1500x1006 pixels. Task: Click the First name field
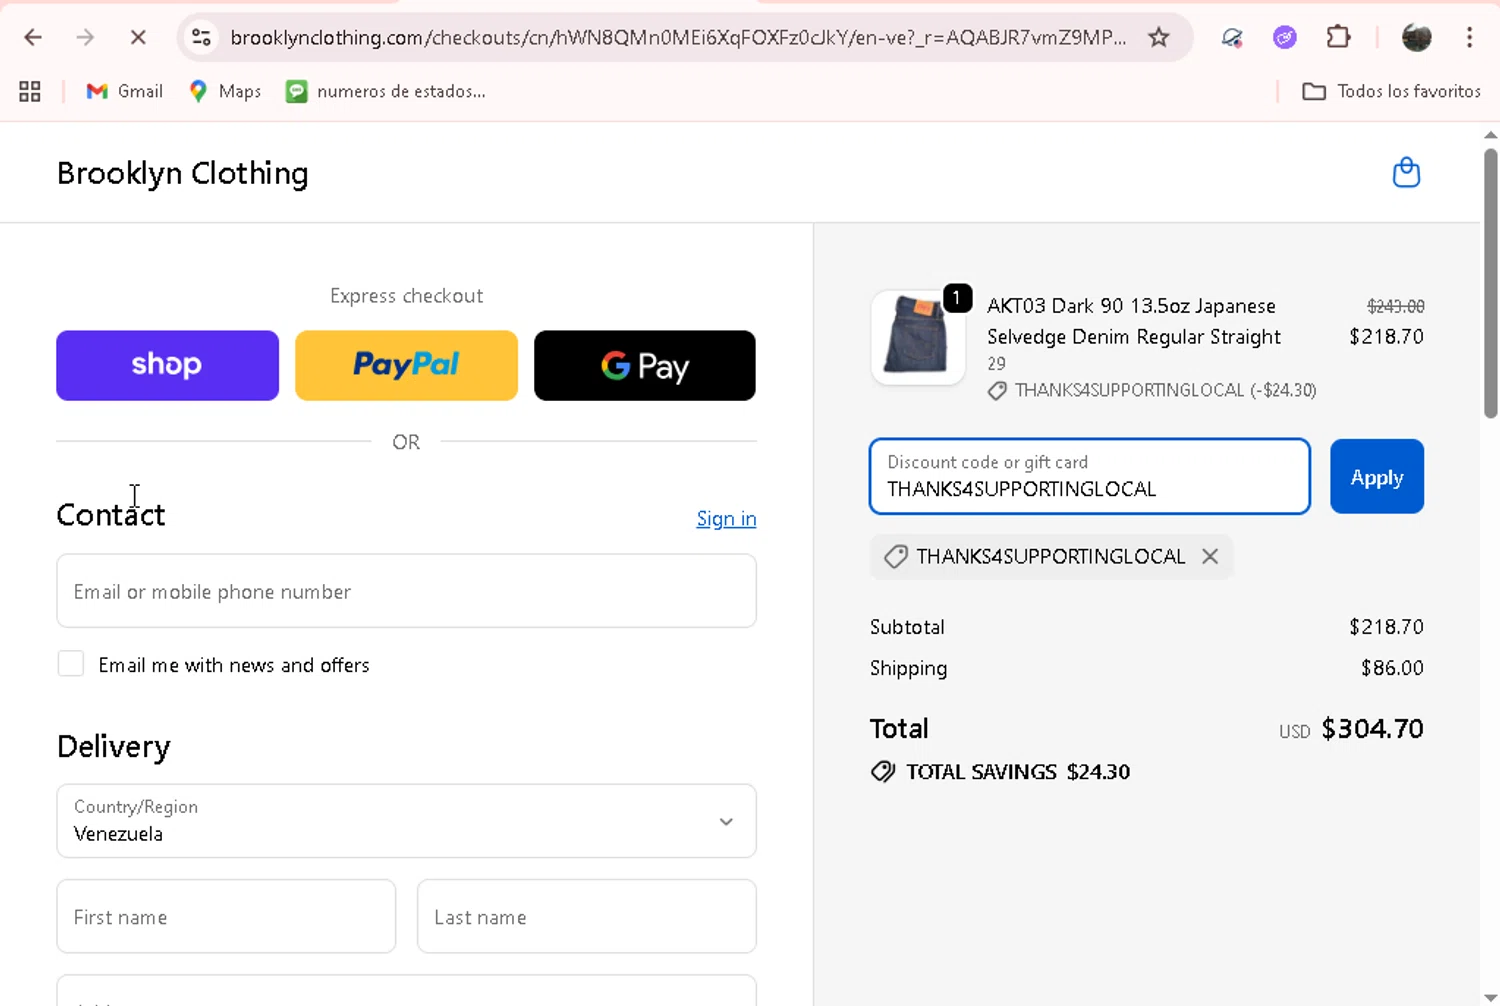[226, 916]
